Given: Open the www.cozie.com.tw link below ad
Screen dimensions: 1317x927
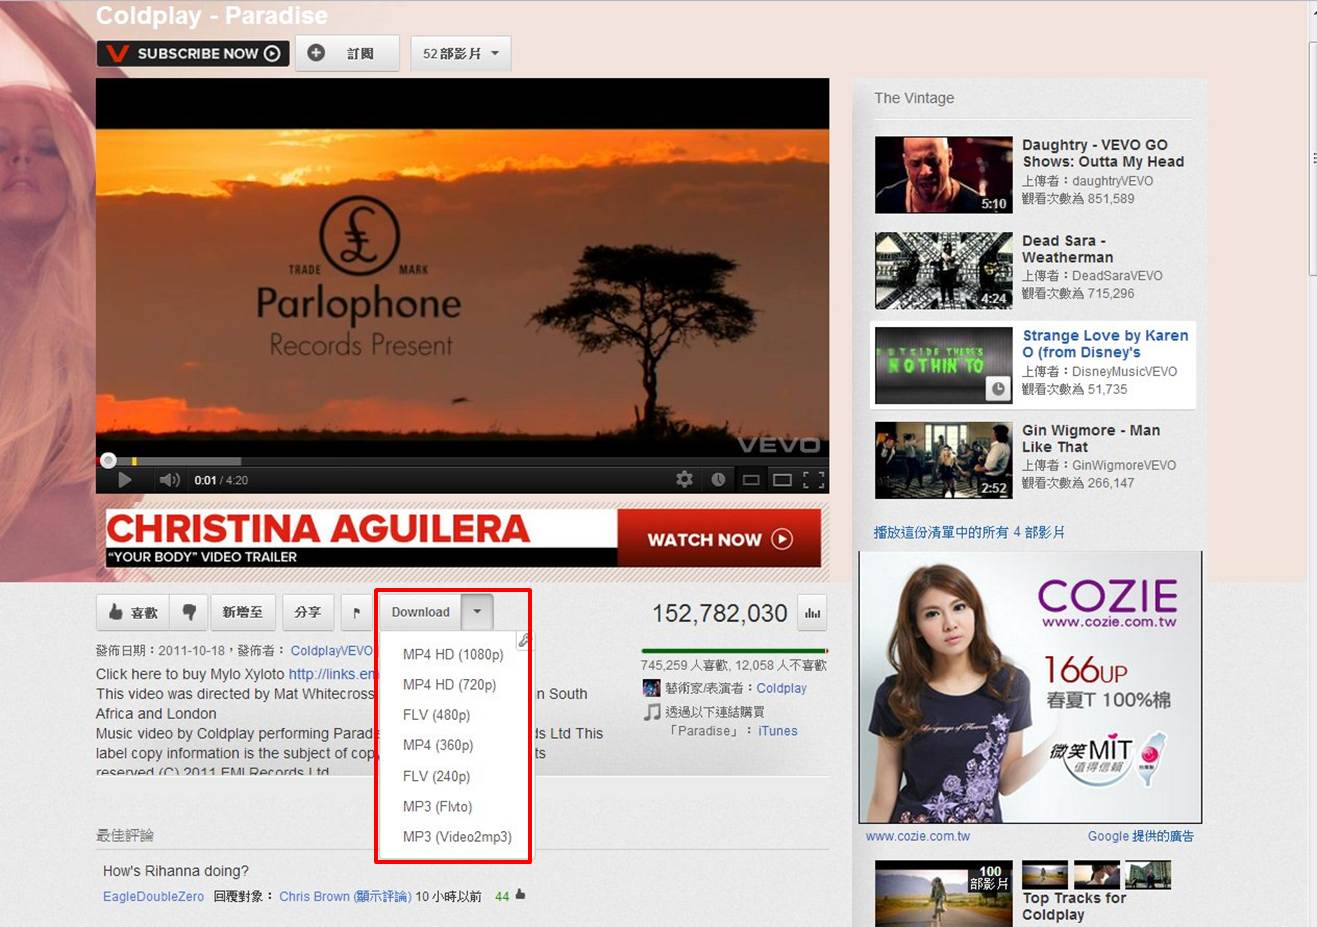Looking at the screenshot, I should 918,836.
